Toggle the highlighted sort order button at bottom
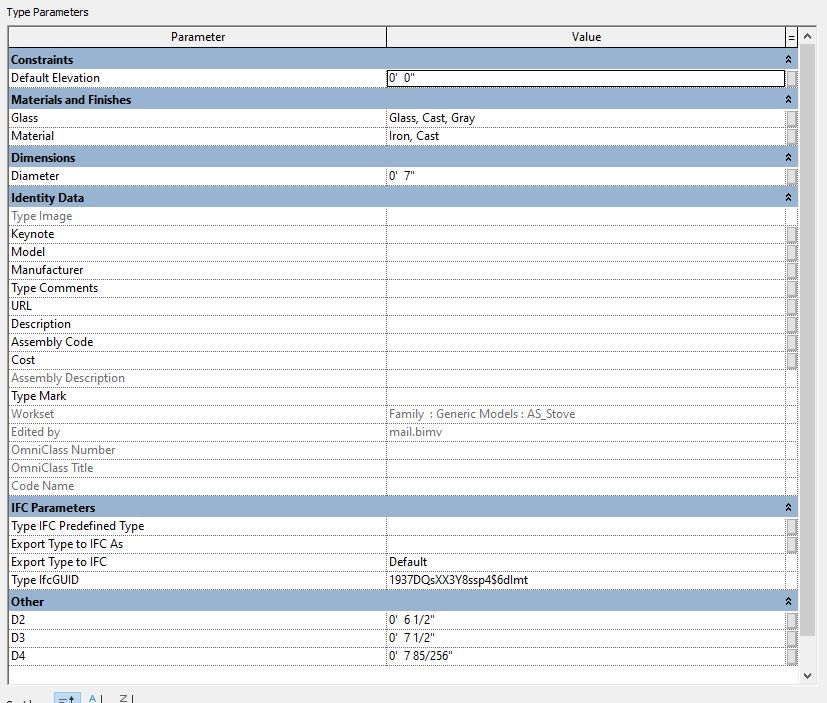 point(66,699)
